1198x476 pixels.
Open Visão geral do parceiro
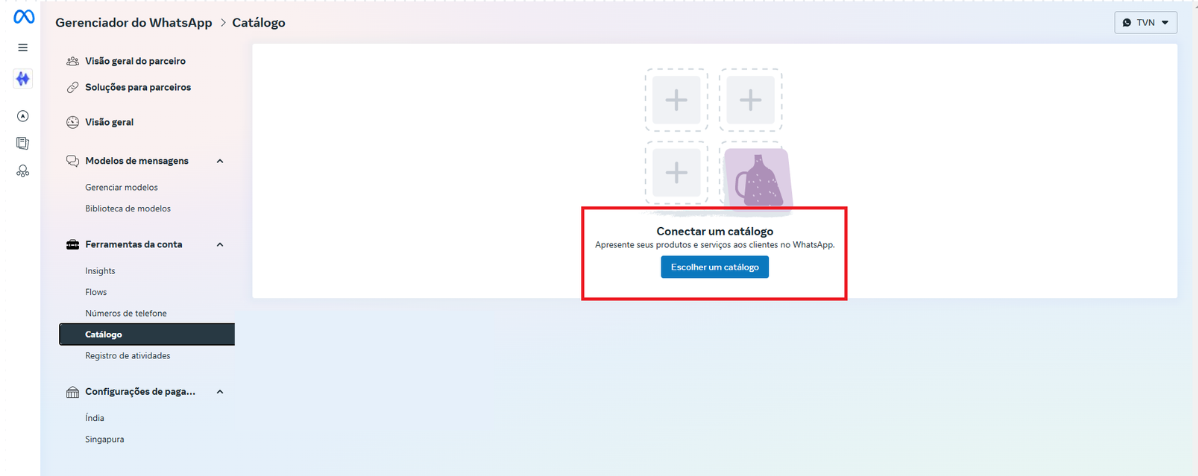[135, 61]
